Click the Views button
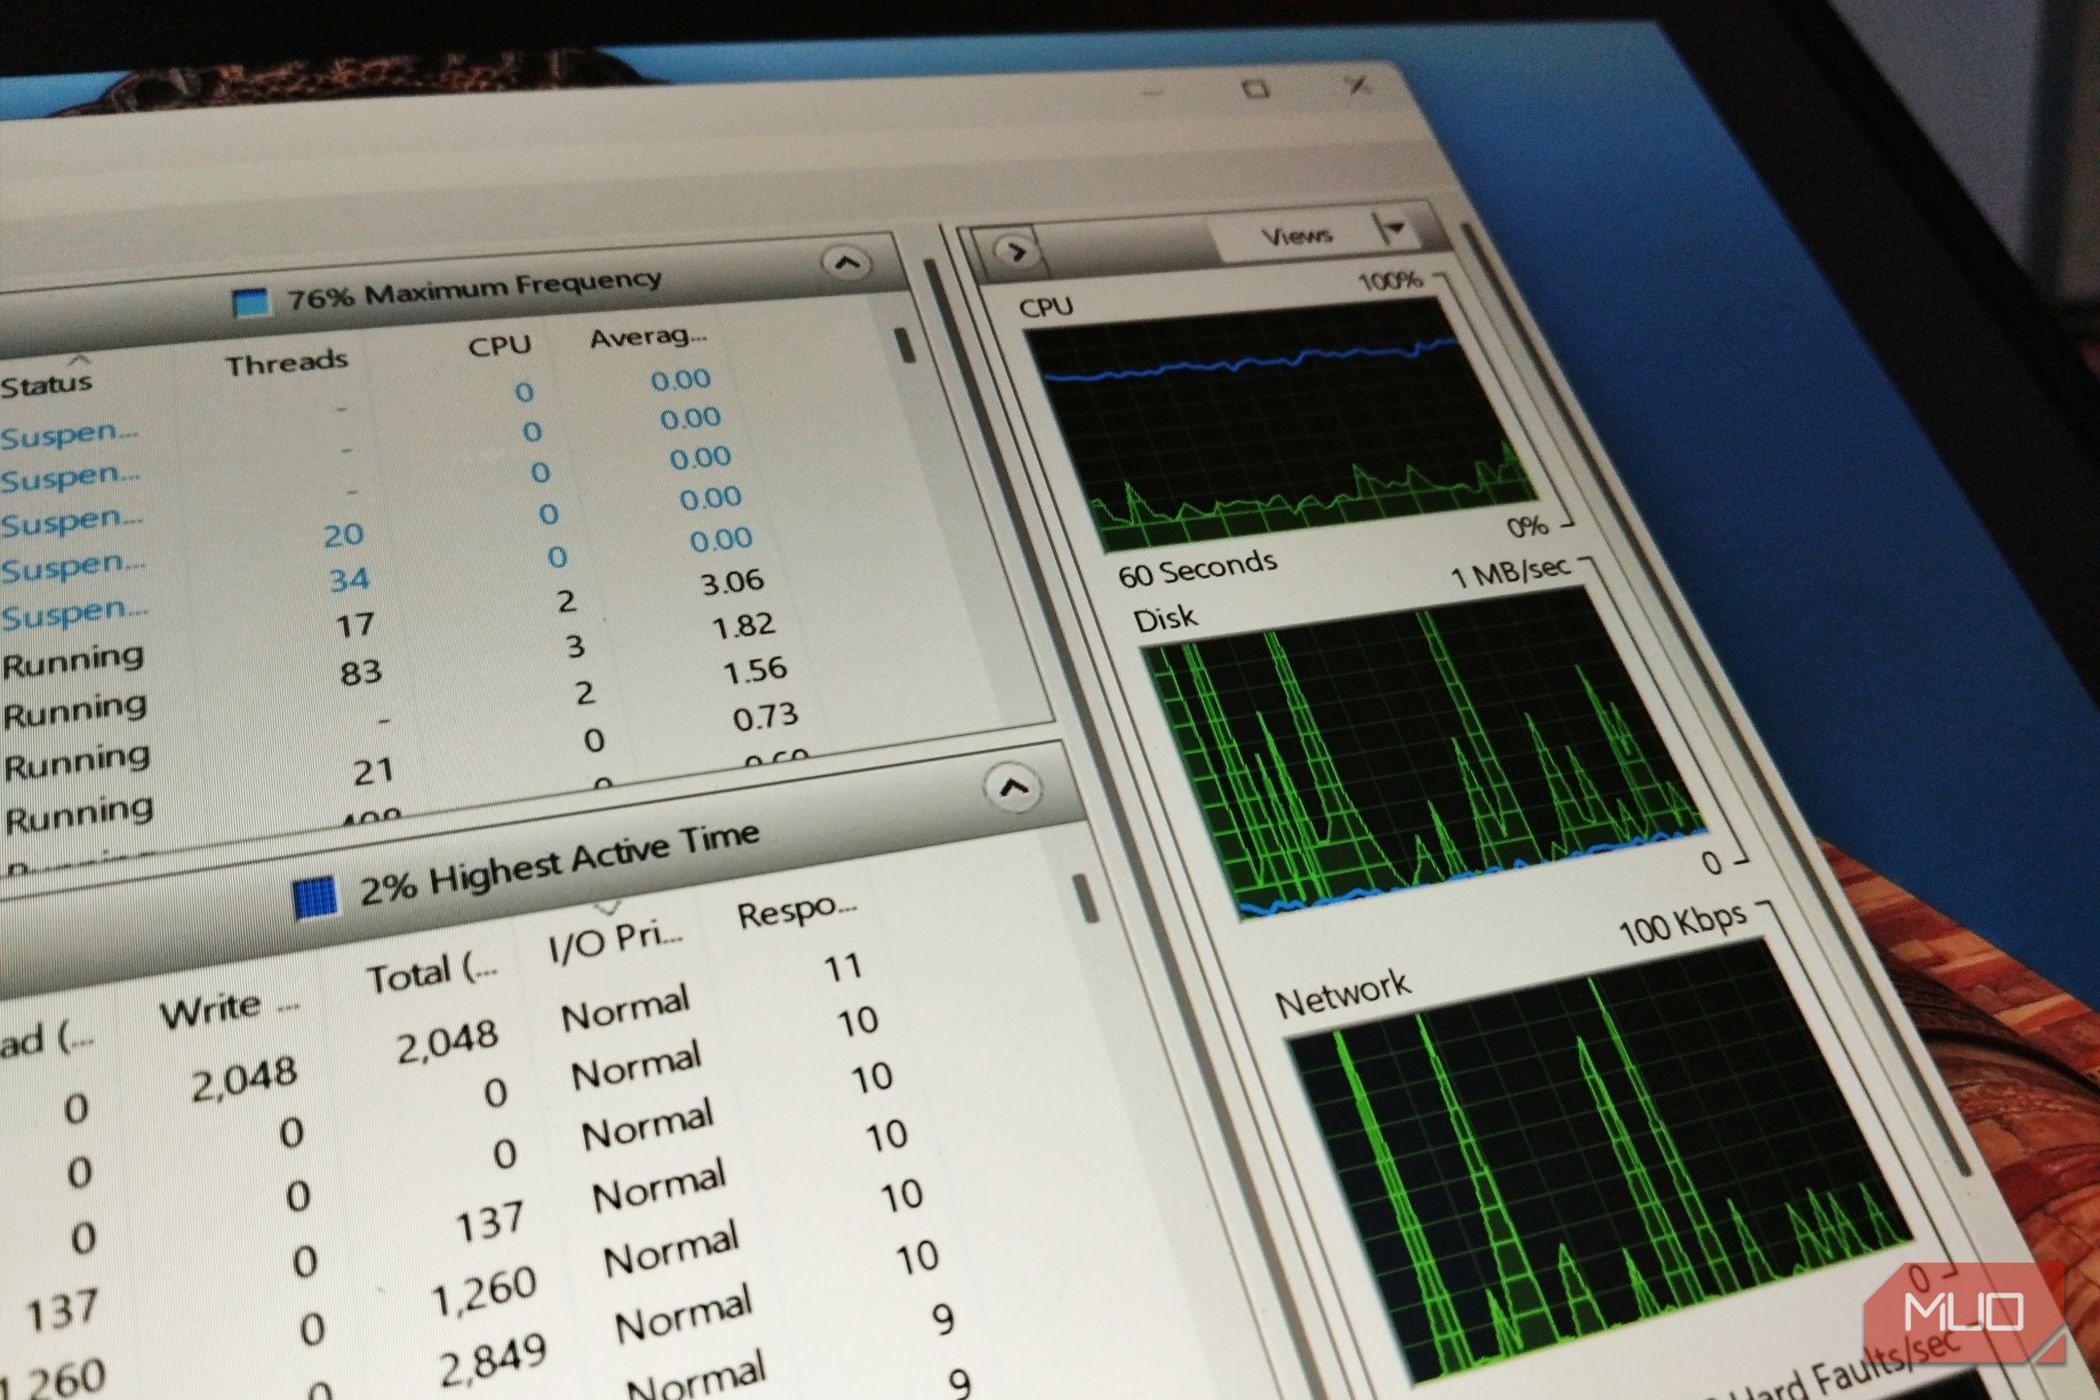 pyautogui.click(x=1297, y=236)
